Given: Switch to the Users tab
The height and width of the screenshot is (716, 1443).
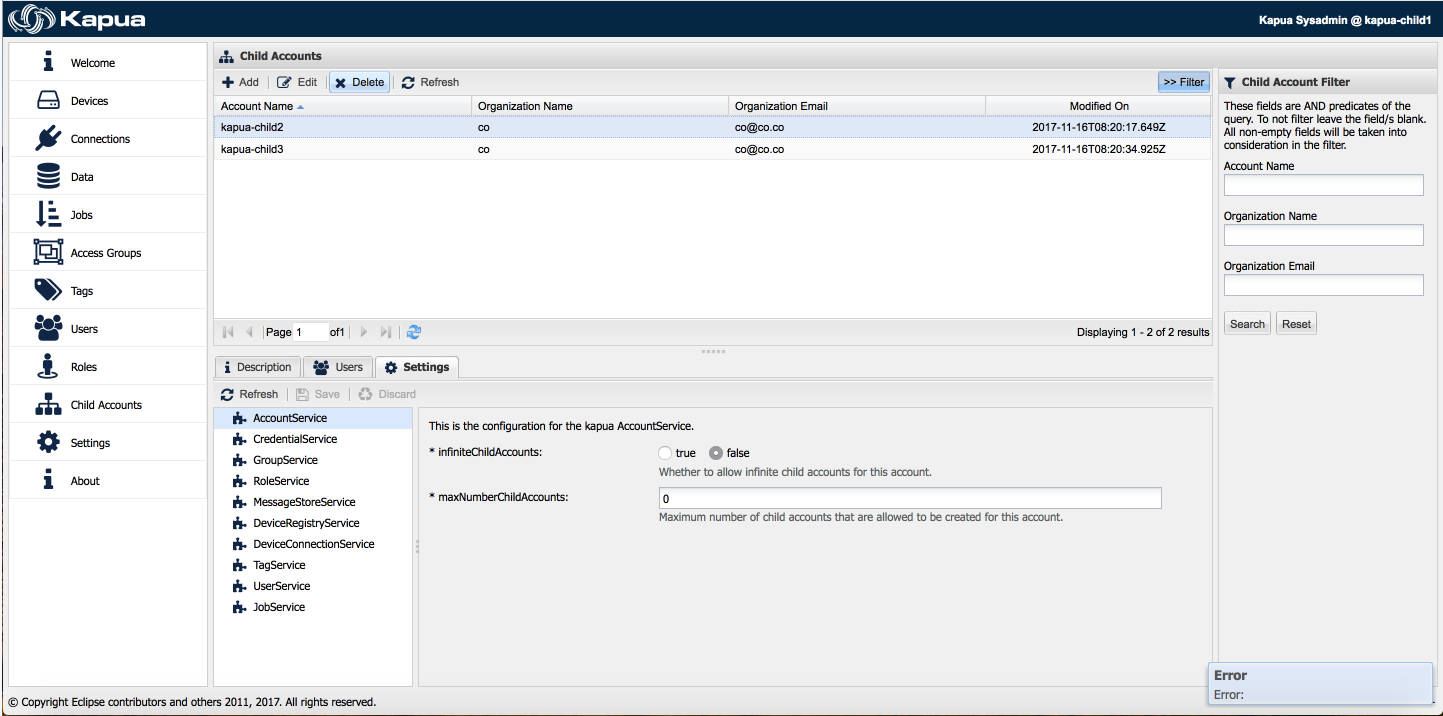Looking at the screenshot, I should (x=338, y=367).
